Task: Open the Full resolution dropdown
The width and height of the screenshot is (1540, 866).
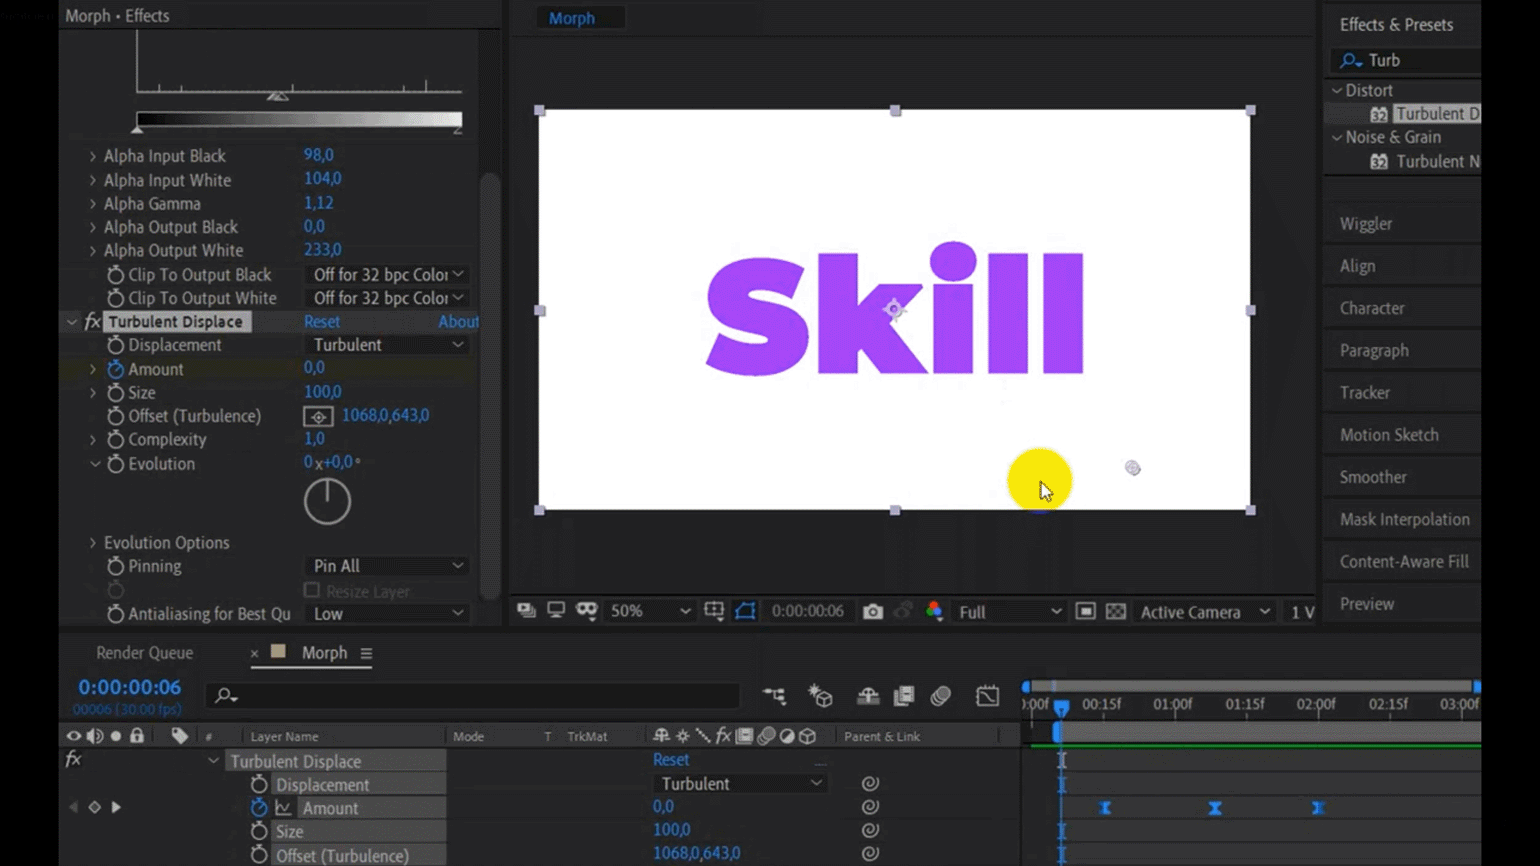Action: click(x=1009, y=612)
